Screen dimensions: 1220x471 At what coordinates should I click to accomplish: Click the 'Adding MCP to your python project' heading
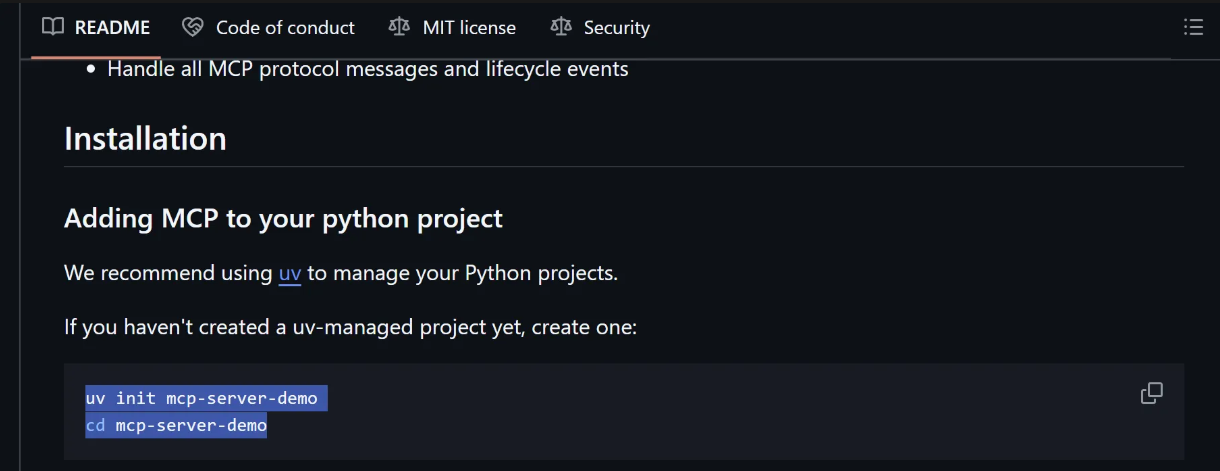283,218
